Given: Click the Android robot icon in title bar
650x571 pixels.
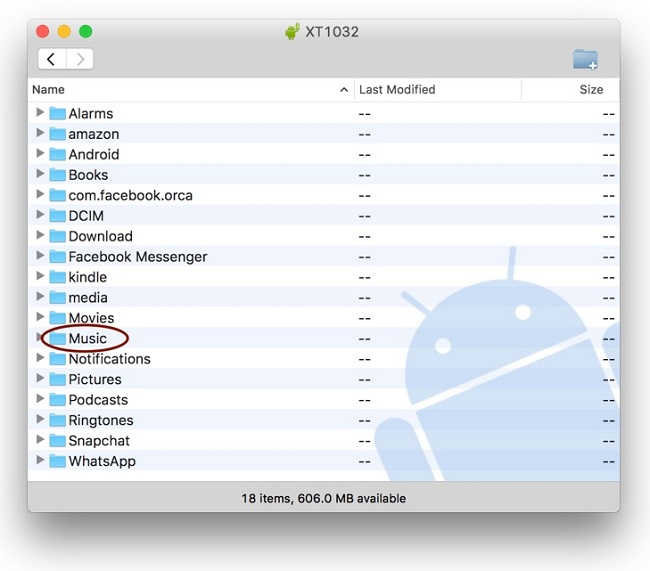Looking at the screenshot, I should tap(292, 32).
